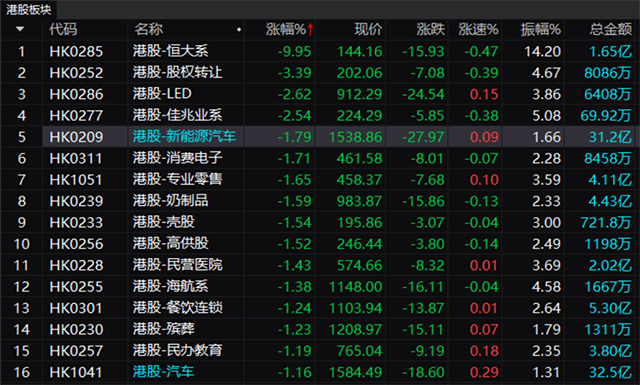
Task: Open the 港股-汽车 sector link
Action: coord(163,372)
